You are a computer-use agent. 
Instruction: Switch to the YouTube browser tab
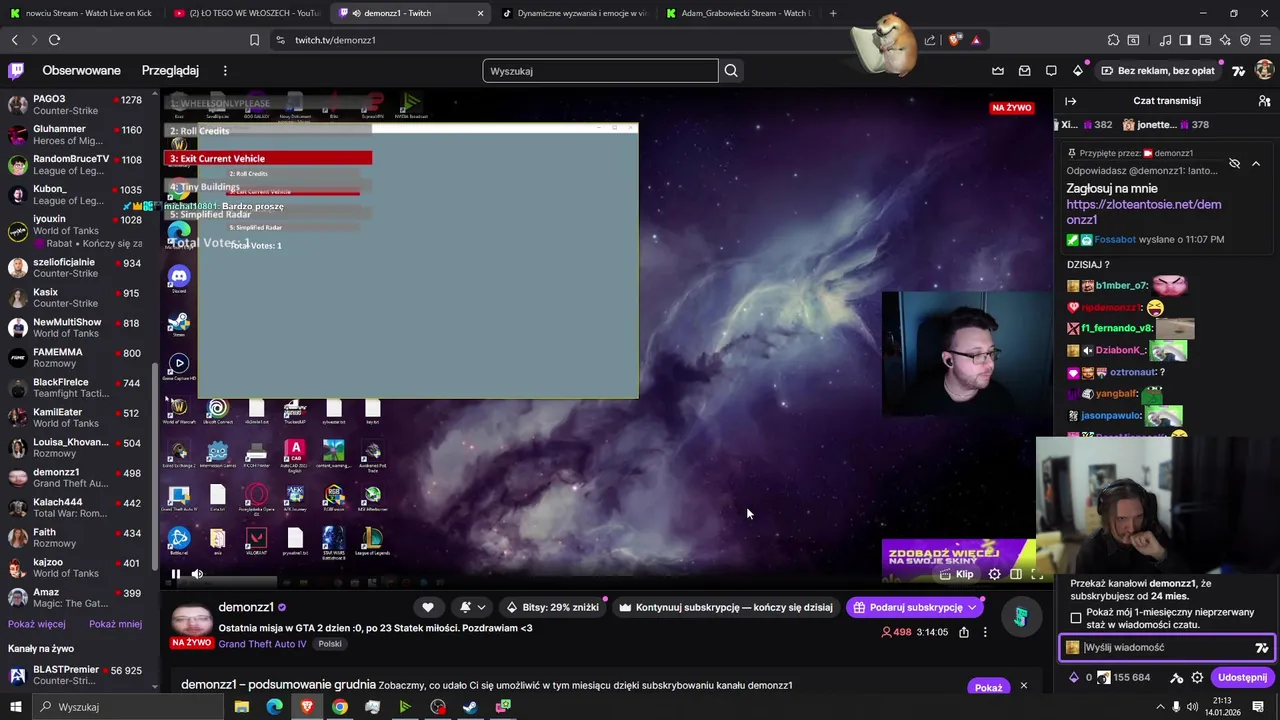[x=245, y=13]
